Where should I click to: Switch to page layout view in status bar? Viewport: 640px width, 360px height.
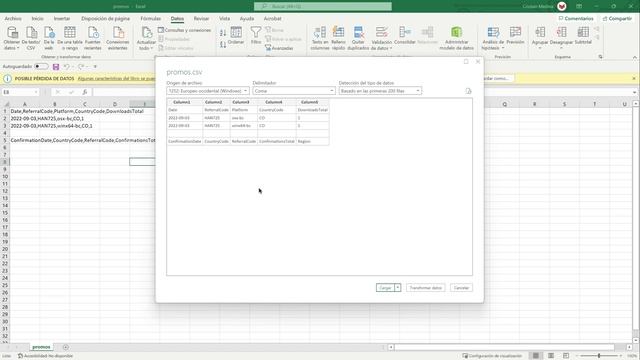551,356
